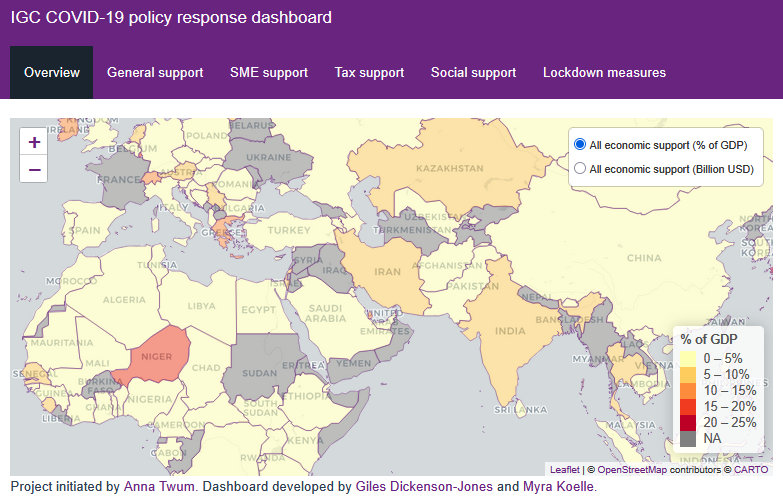783x498 pixels.
Task: Zoom in on the map
Action: [35, 142]
